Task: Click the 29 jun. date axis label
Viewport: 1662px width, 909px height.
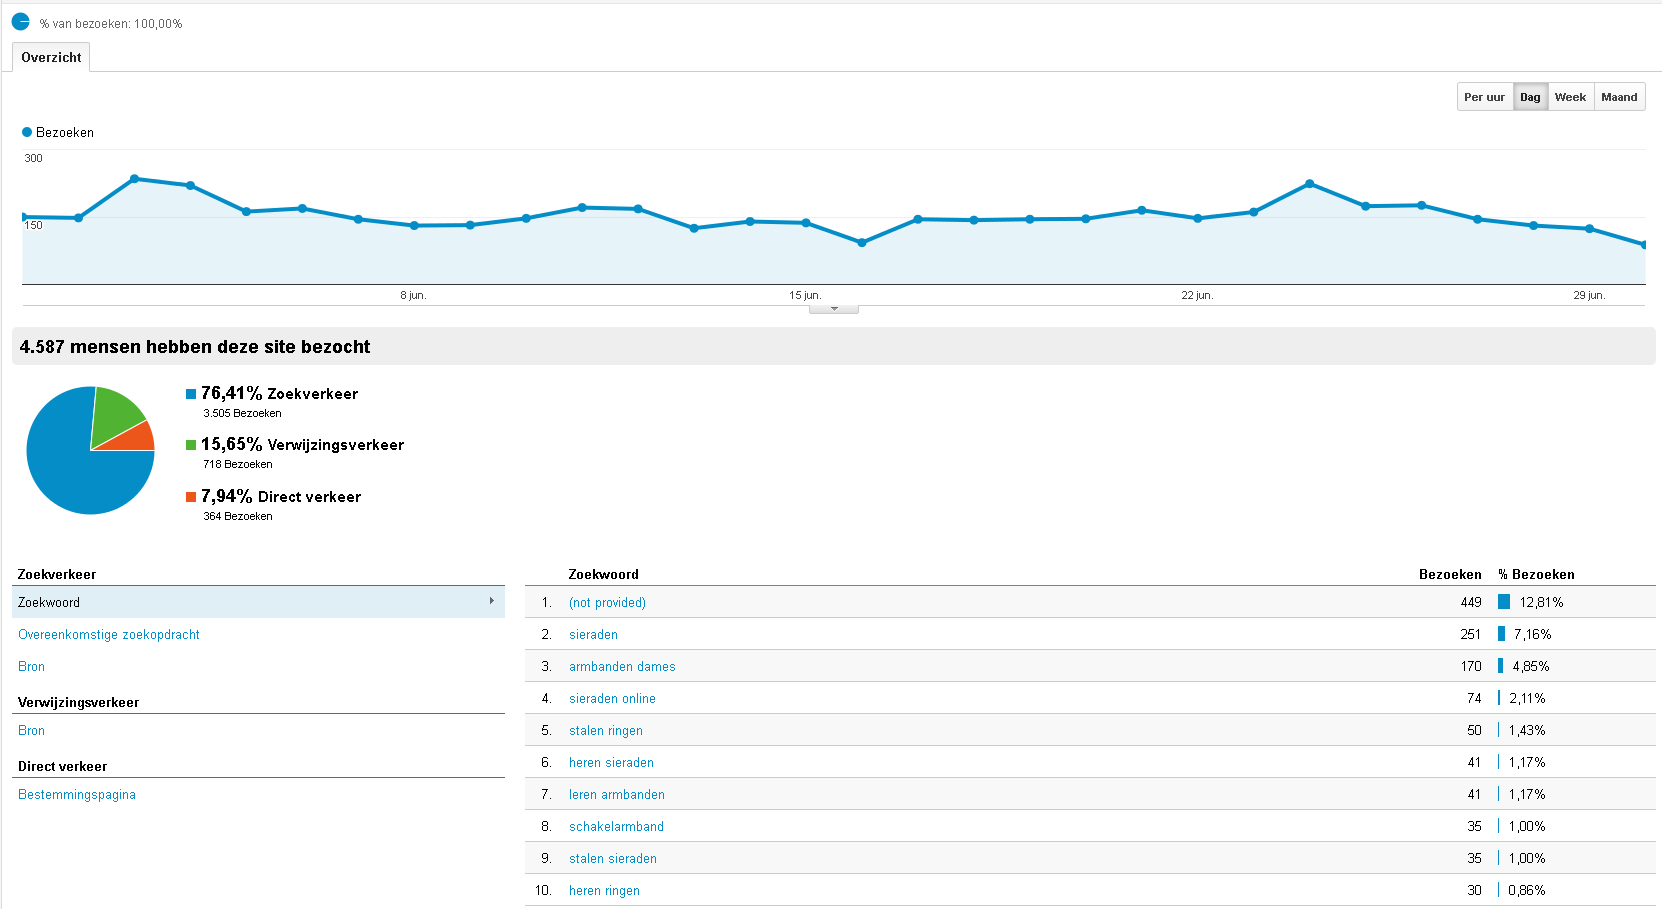Action: (1589, 295)
